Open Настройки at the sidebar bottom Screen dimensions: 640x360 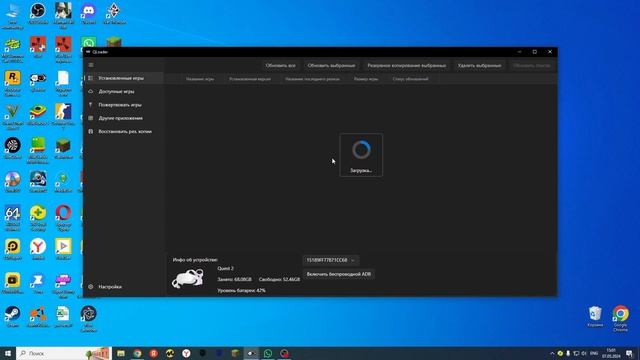[123, 287]
